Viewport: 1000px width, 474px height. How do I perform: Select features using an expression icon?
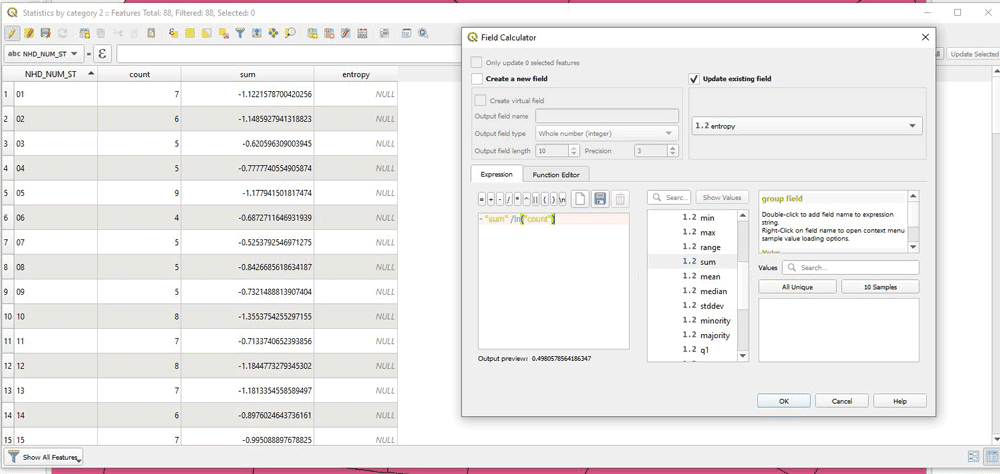[173, 33]
